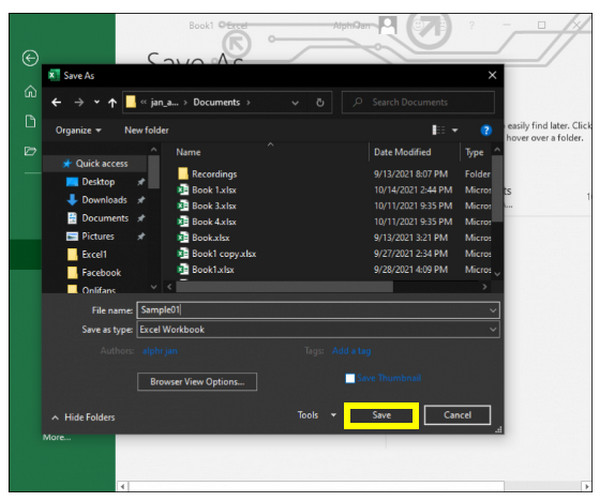Refresh the Documents folder view
Viewport: 600px width, 502px height.
click(x=320, y=102)
